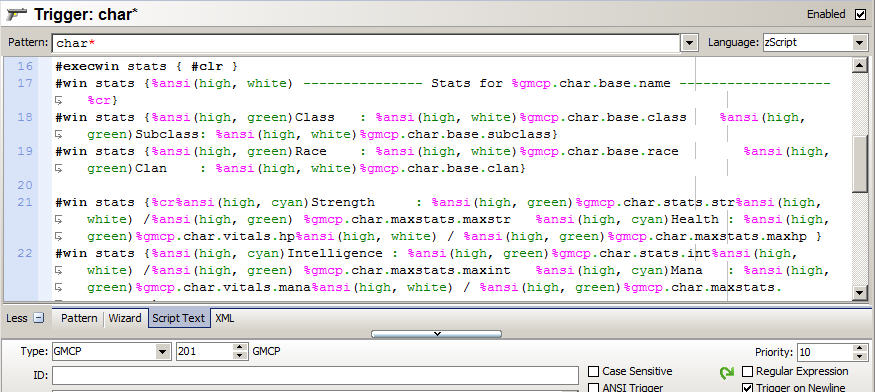
Task: Click line number 17 in gutter
Action: click(25, 83)
